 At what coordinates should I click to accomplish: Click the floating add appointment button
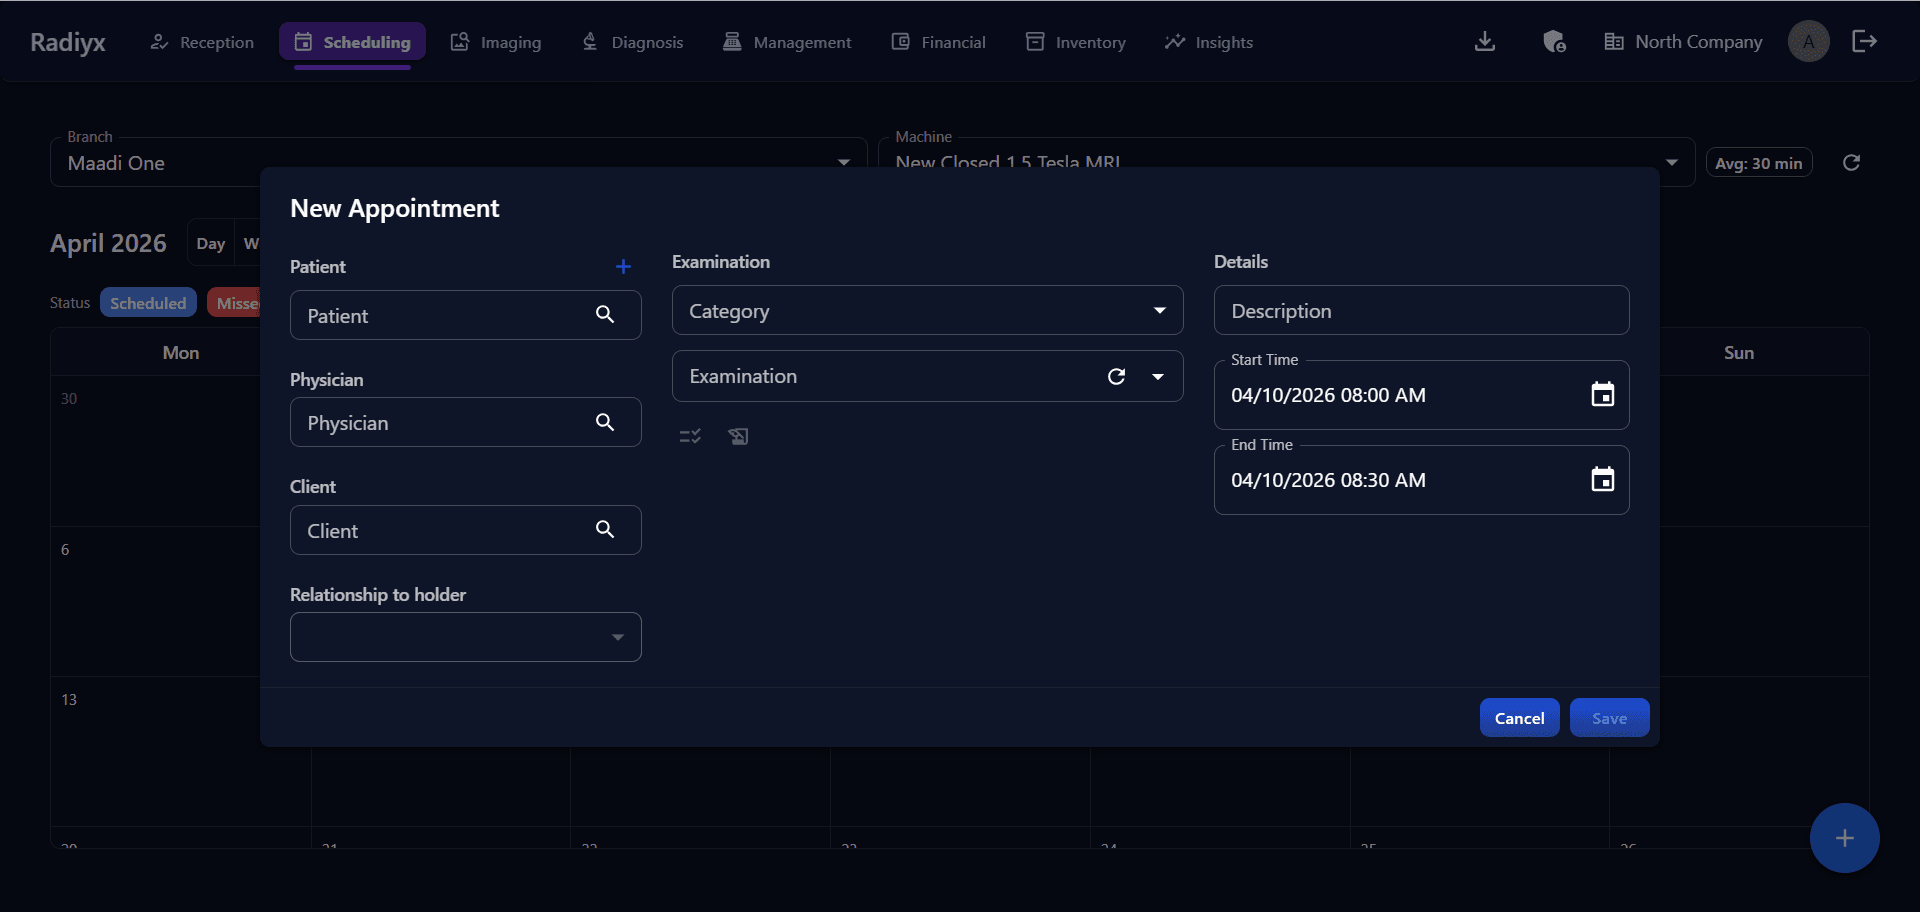[1844, 838]
